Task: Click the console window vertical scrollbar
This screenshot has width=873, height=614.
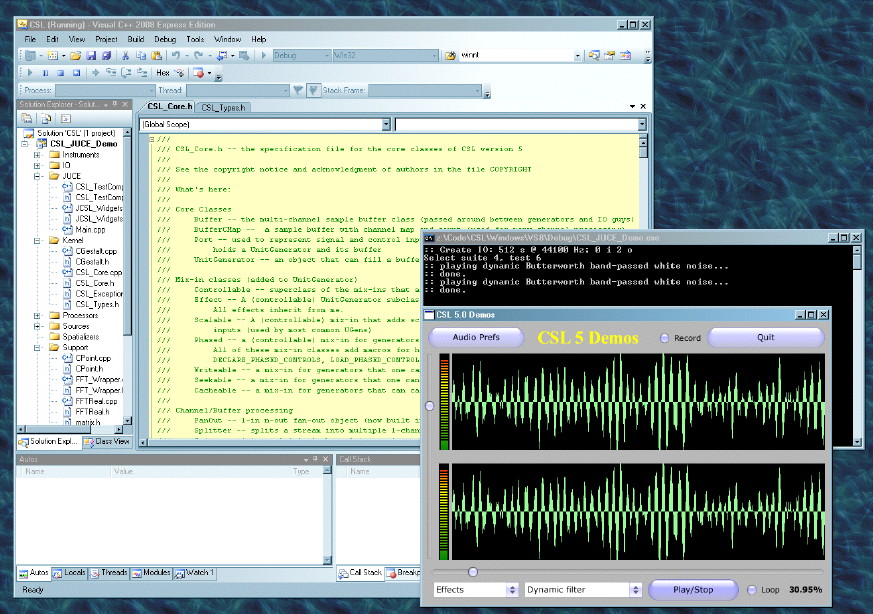Action: point(857,346)
